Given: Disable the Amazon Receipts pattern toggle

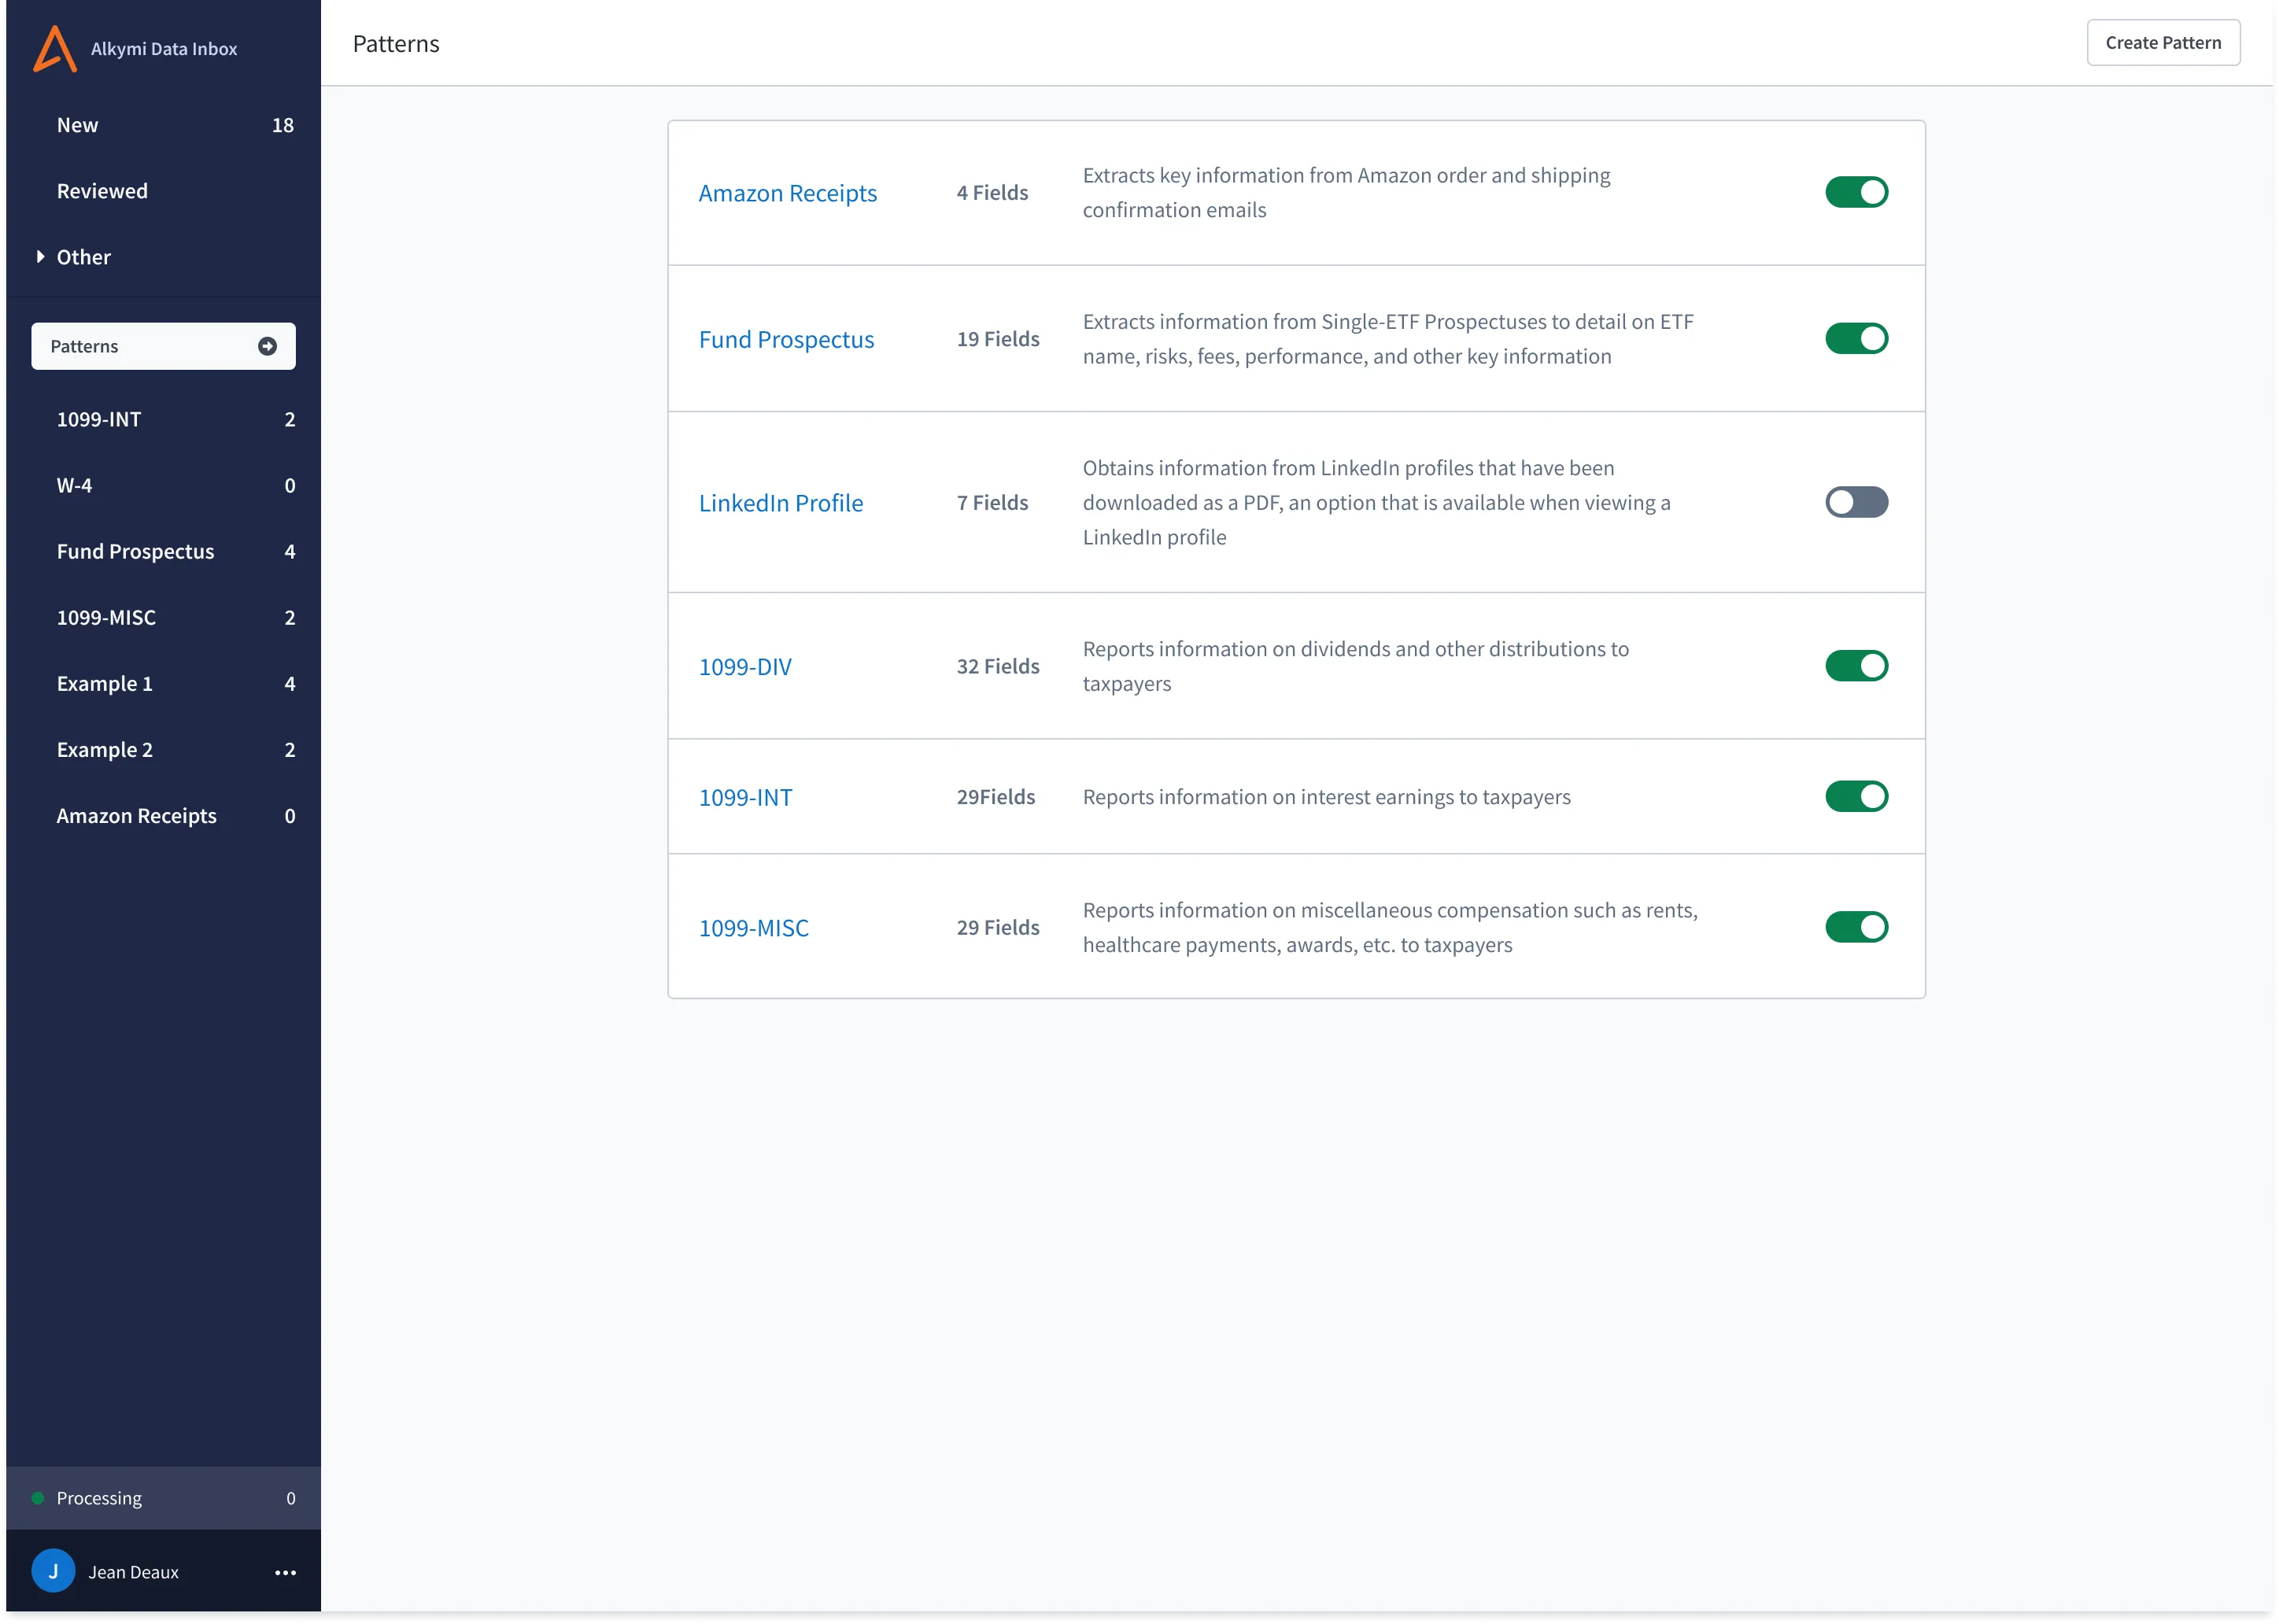Looking at the screenshot, I should point(1856,192).
